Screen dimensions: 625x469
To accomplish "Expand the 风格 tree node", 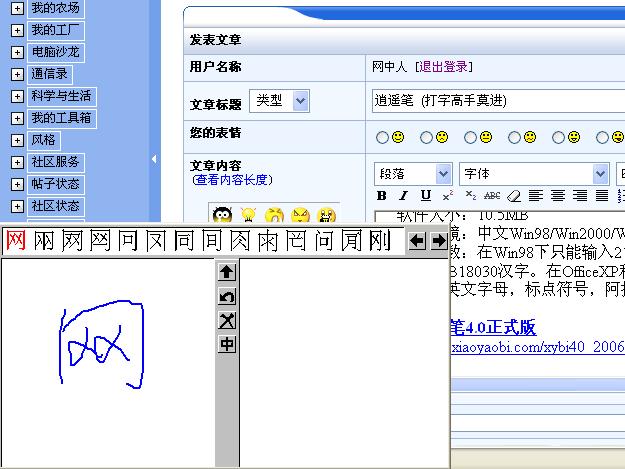I will click(17, 140).
